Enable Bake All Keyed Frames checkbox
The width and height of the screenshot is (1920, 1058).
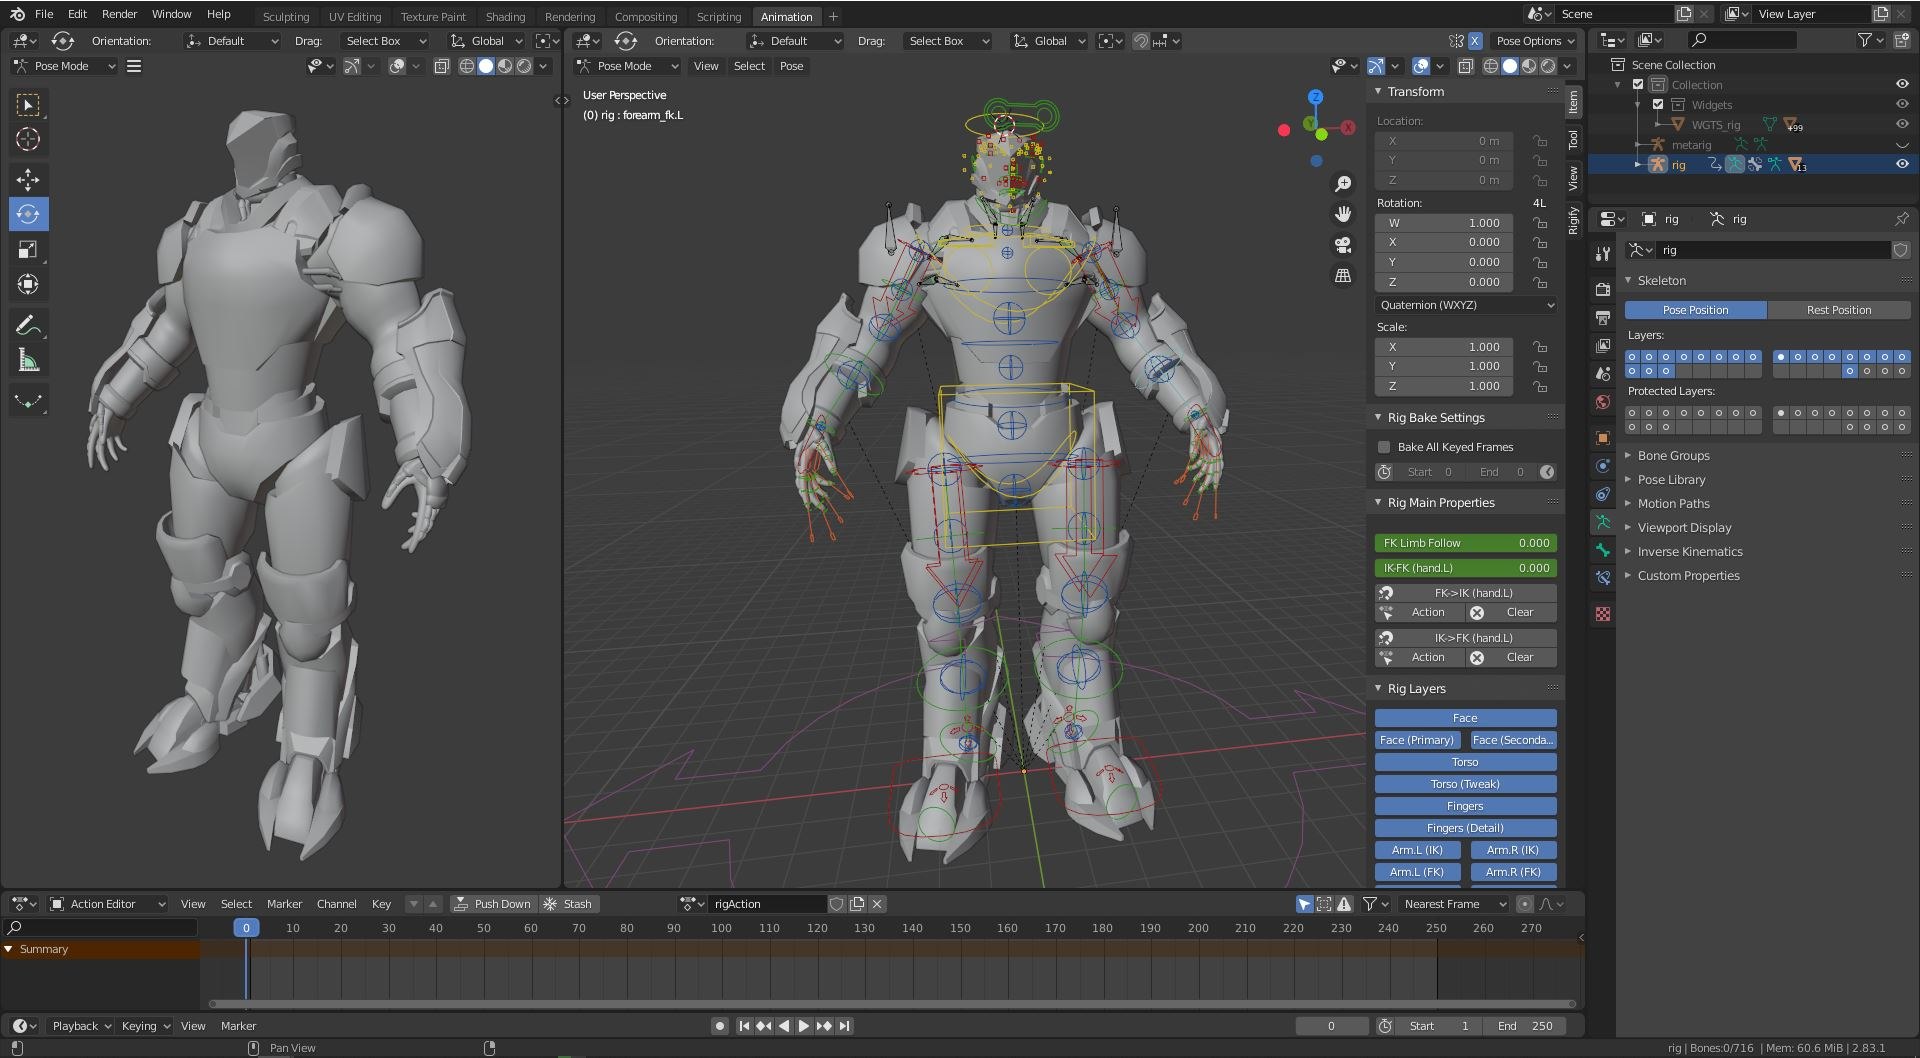[1384, 447]
